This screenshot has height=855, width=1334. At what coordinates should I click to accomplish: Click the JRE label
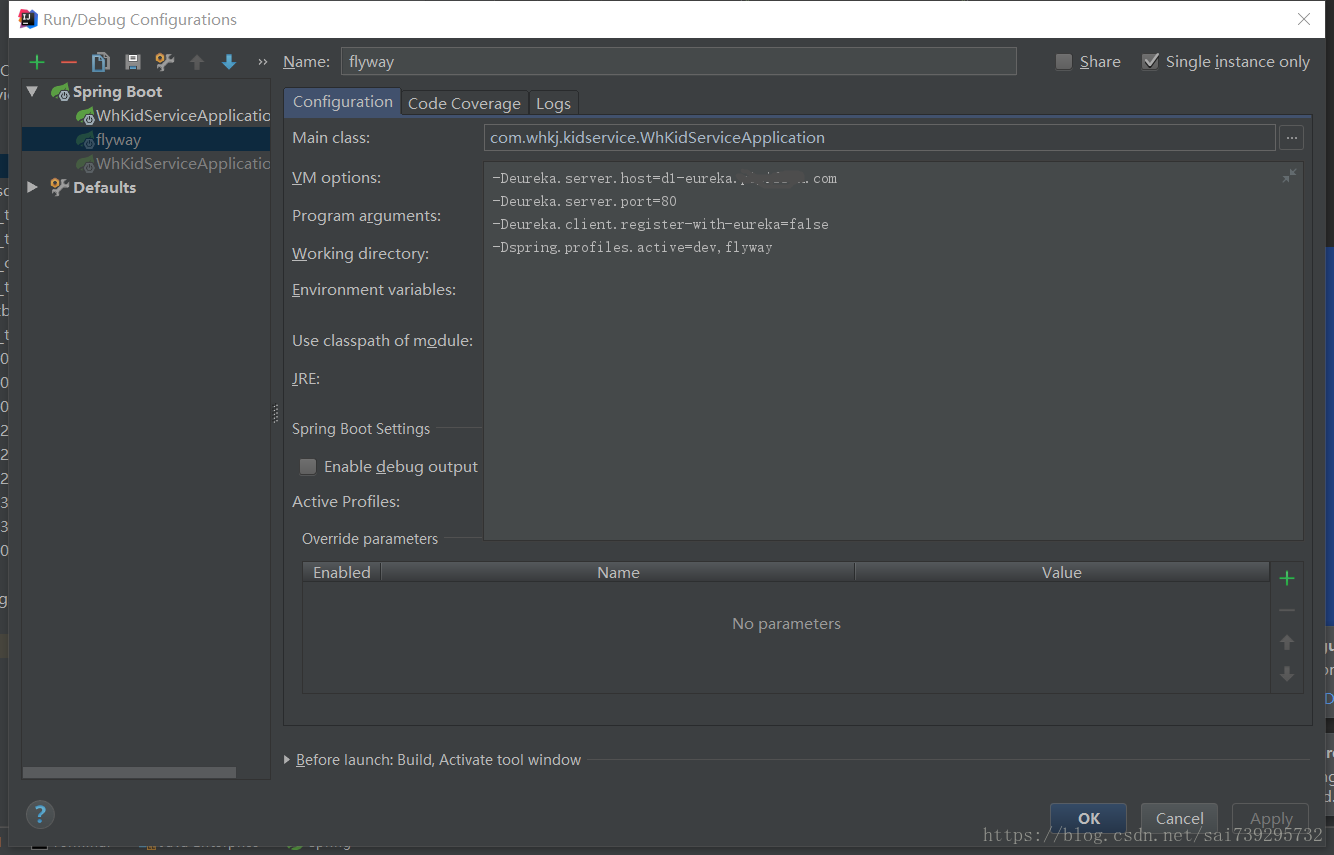[x=306, y=378]
